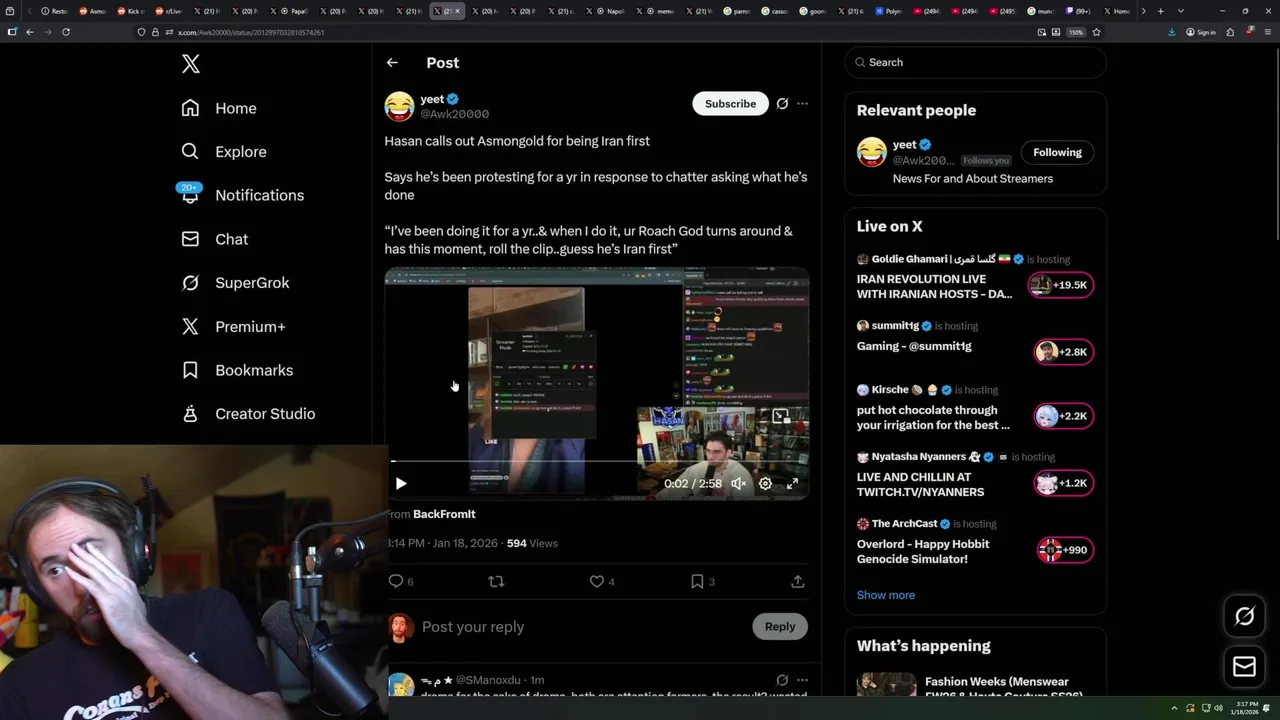Reload the page in the browser
This screenshot has width=1280, height=720.
(x=66, y=32)
